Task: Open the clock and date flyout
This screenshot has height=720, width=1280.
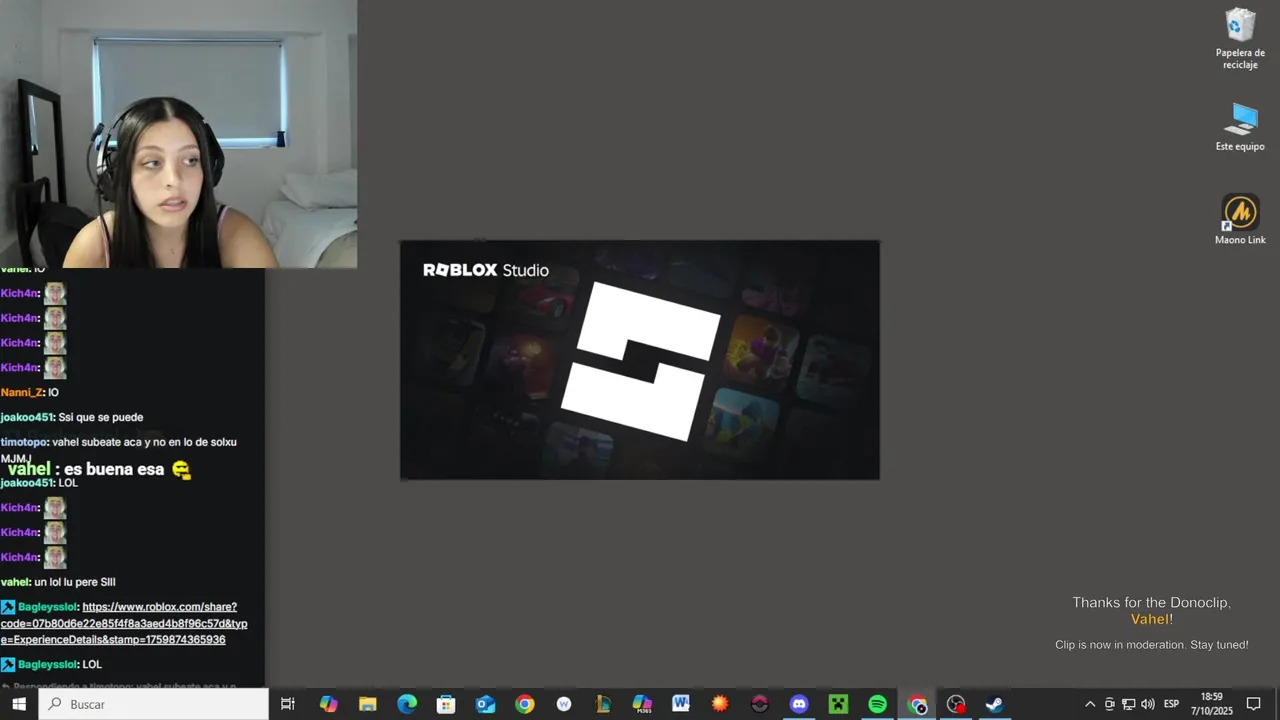Action: (x=1211, y=704)
